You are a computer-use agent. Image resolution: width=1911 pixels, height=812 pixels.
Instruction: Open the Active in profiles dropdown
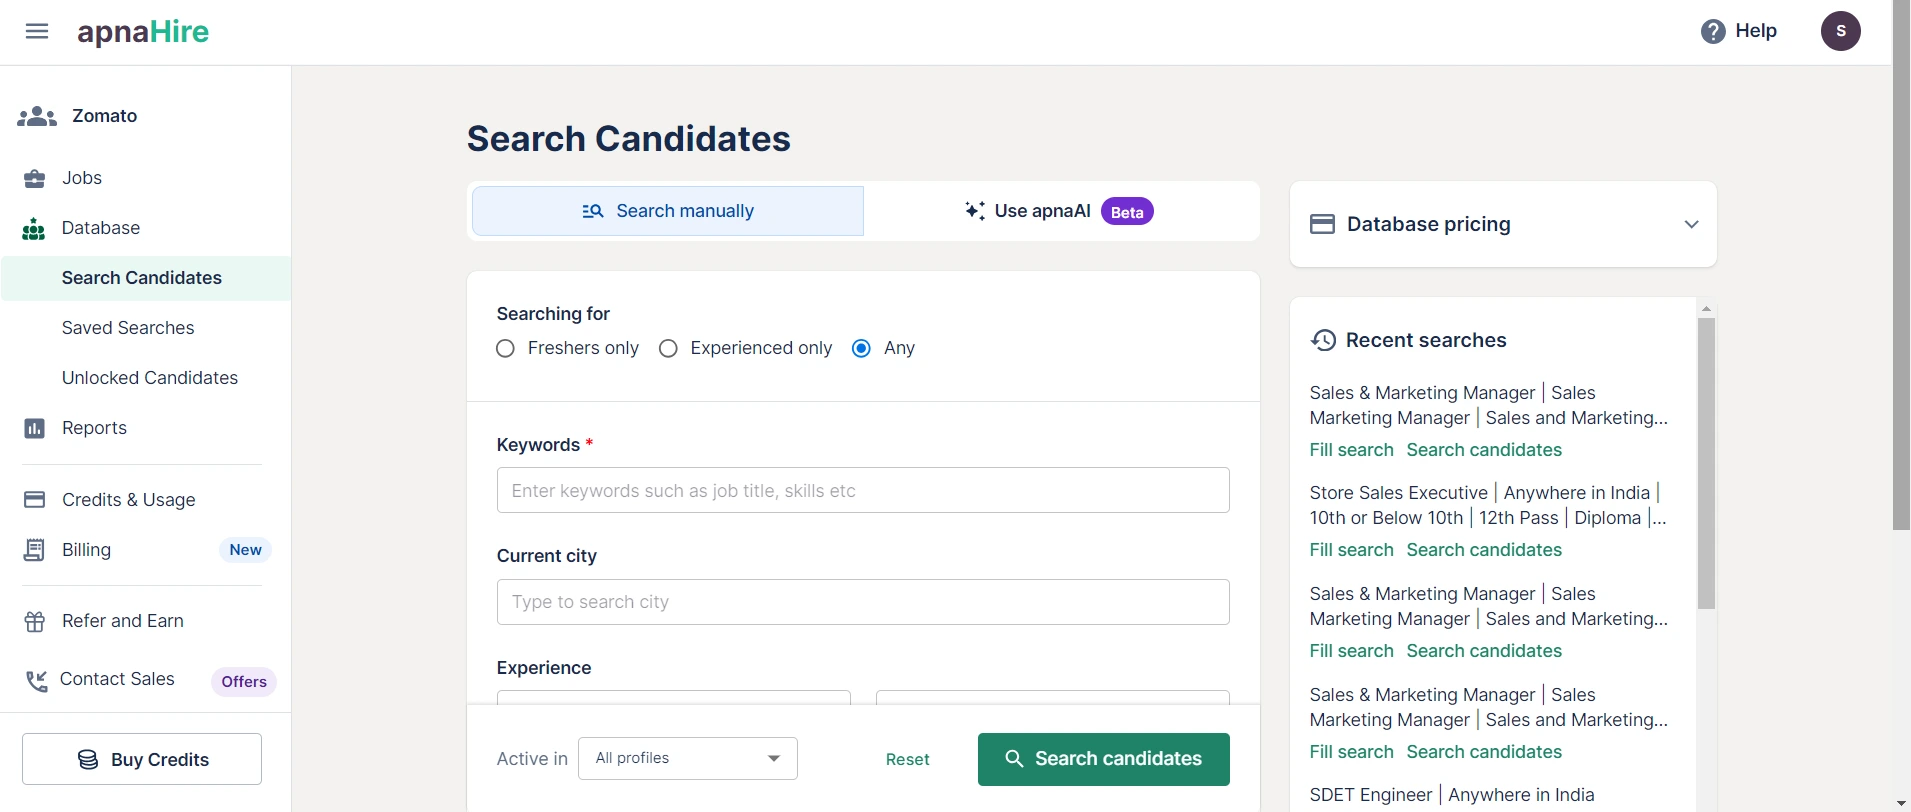pyautogui.click(x=688, y=758)
